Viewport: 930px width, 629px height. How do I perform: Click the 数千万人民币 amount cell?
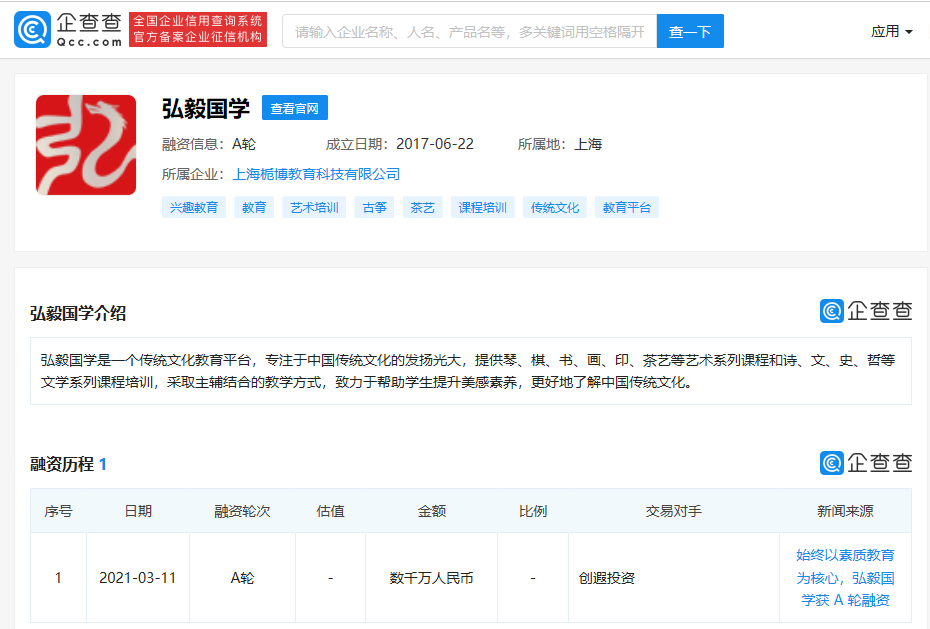click(431, 578)
